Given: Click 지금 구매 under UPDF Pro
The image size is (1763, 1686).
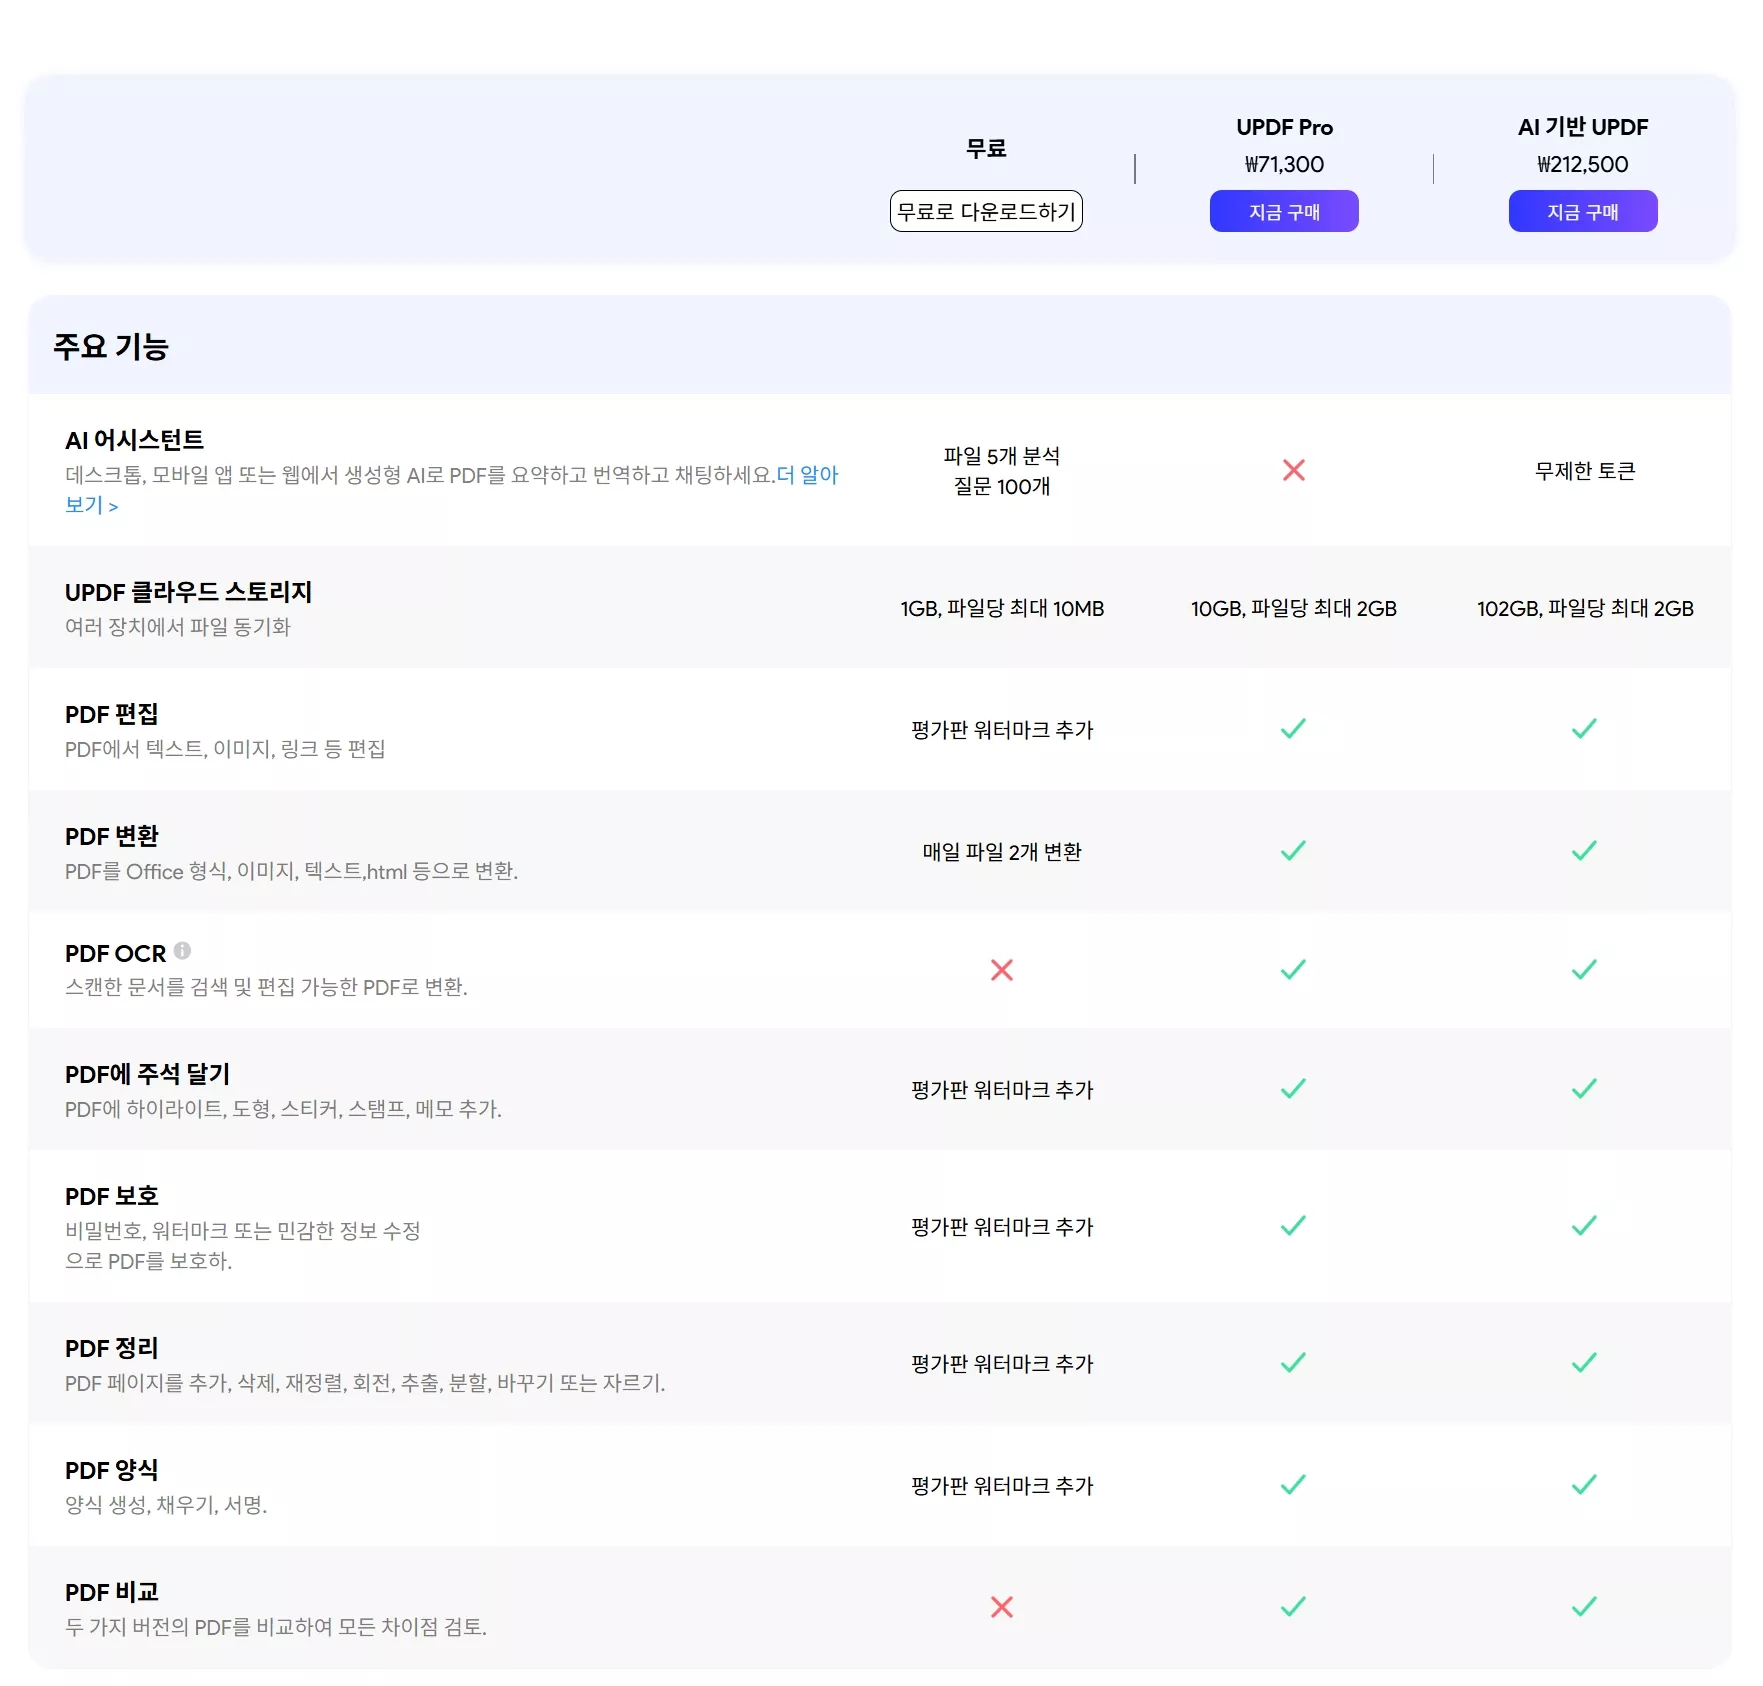Looking at the screenshot, I should point(1284,211).
